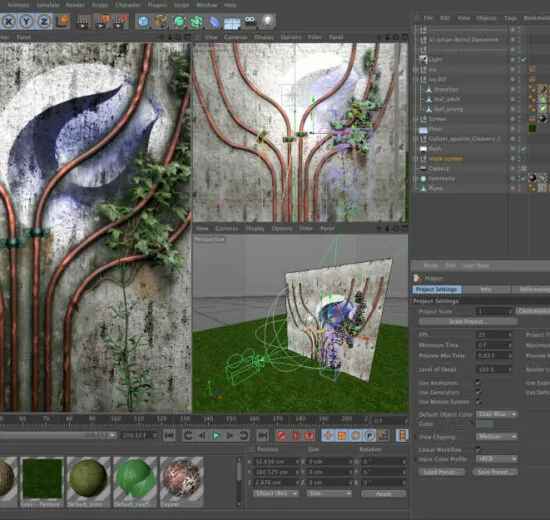
Task: Expand the Screws object group
Action: point(416,119)
